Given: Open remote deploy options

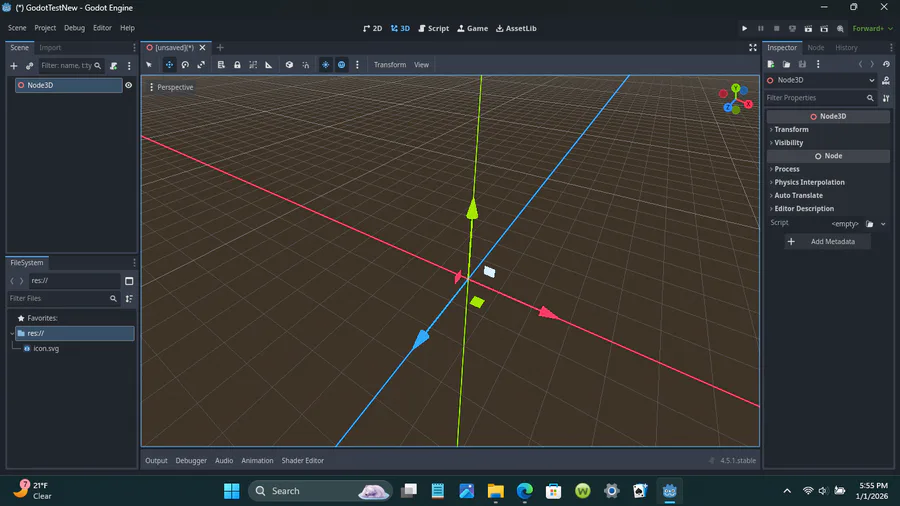Looking at the screenshot, I should [x=792, y=28].
